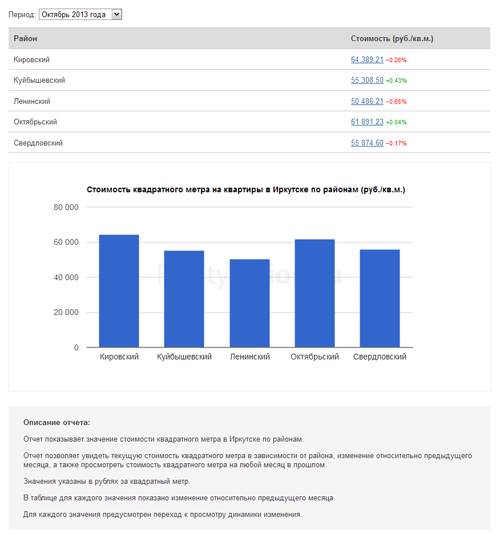Open the 61 891.23 price link for Октябрьский
This screenshot has height=538, width=500.
click(x=367, y=122)
